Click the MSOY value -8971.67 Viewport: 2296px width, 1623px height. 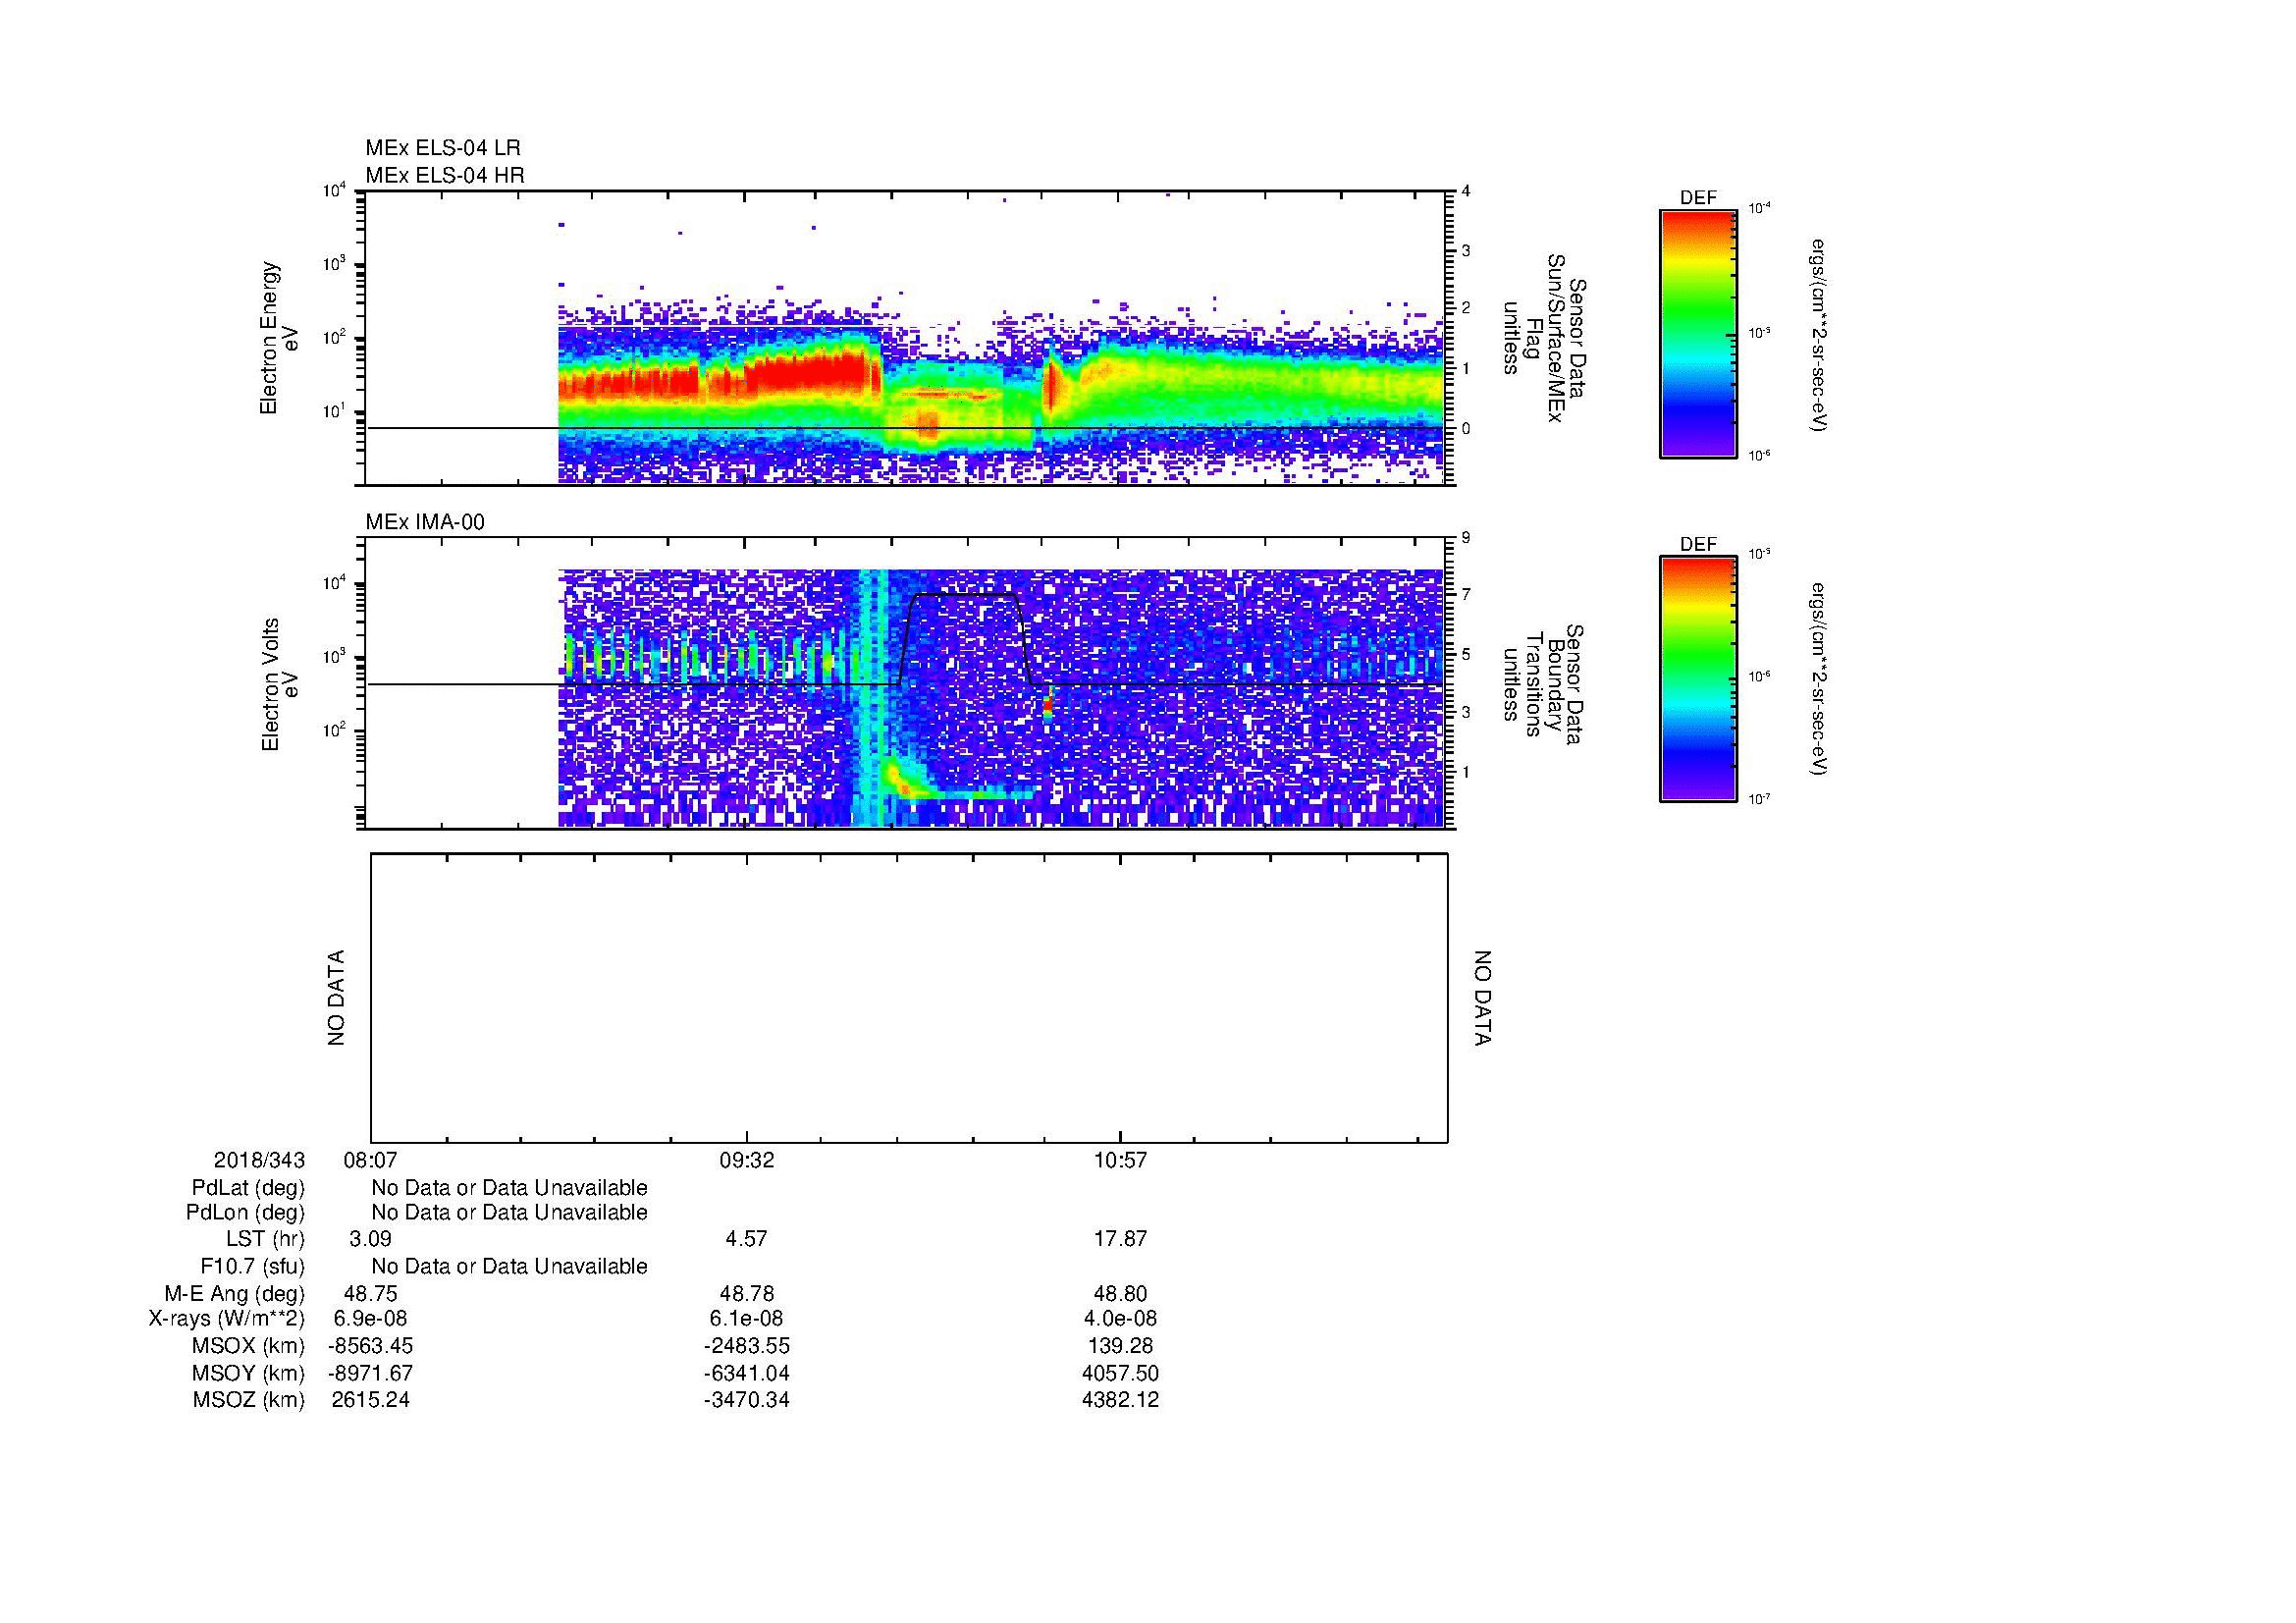tap(370, 1373)
